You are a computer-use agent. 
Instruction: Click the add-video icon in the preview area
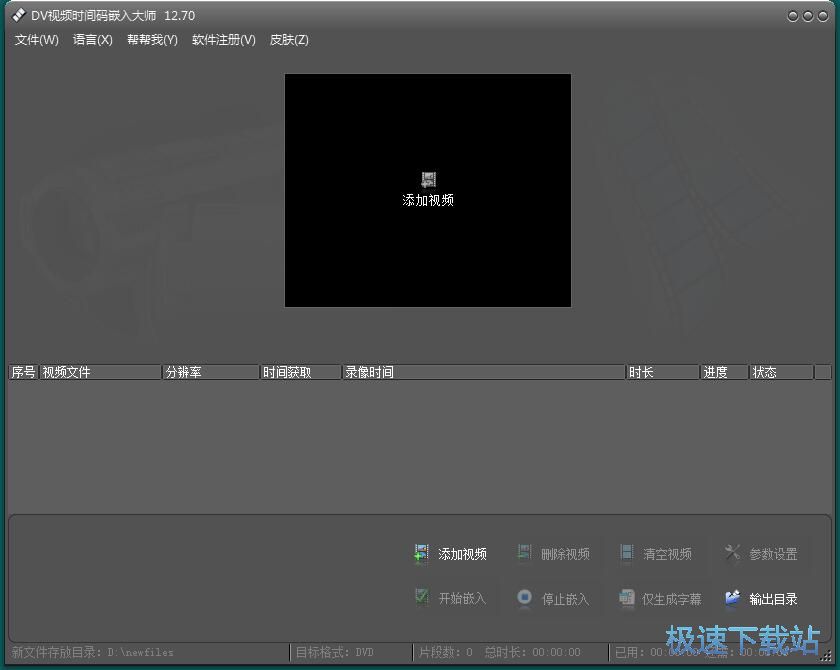pos(428,179)
